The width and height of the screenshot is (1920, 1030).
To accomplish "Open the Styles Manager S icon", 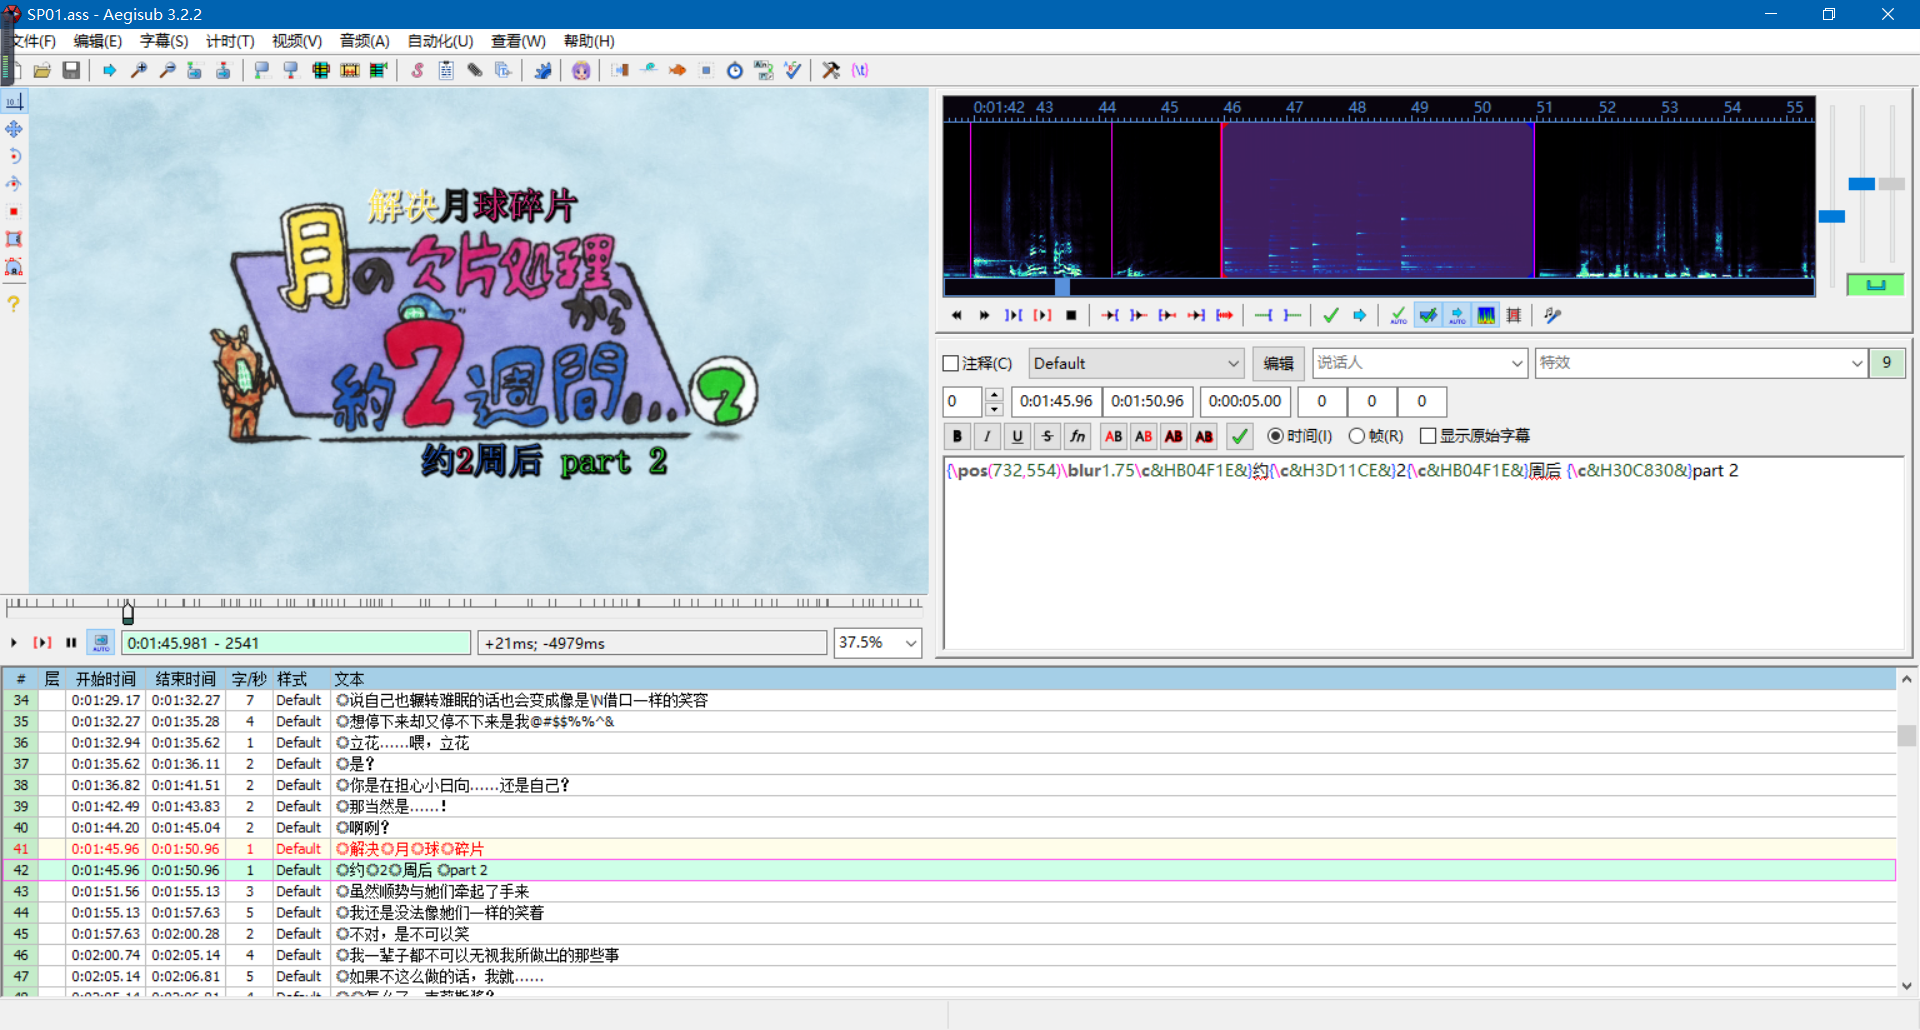I will [417, 70].
